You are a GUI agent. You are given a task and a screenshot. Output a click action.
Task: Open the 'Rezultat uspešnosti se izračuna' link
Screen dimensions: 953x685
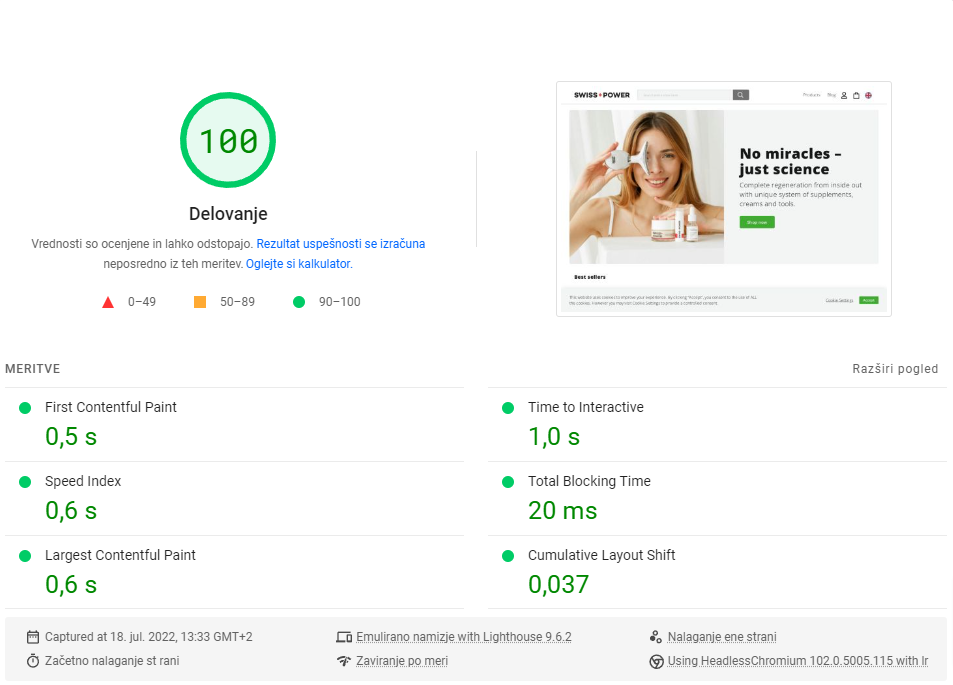(340, 244)
